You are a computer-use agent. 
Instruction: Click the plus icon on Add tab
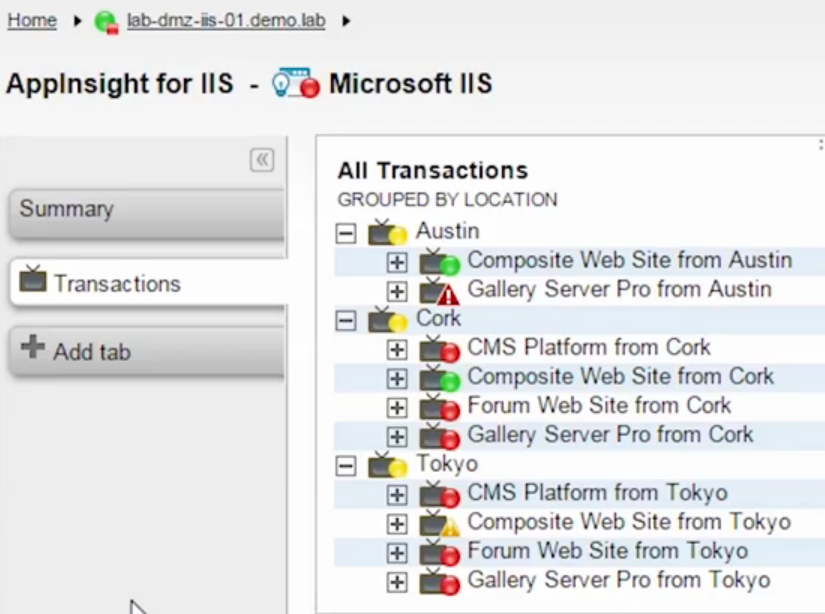[32, 347]
